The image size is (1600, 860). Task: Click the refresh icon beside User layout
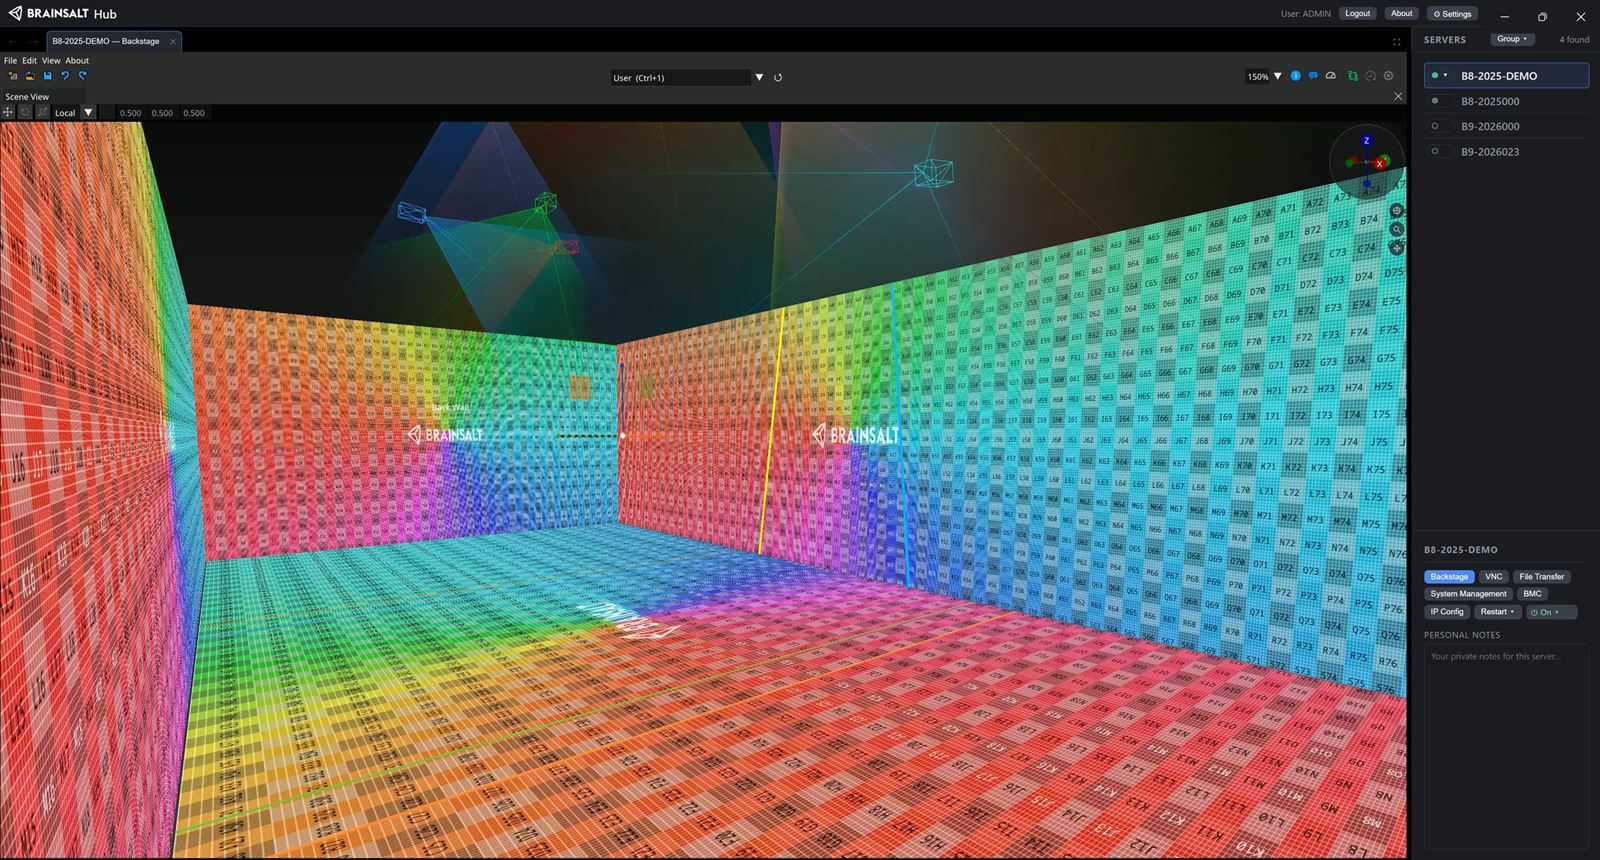click(x=778, y=77)
